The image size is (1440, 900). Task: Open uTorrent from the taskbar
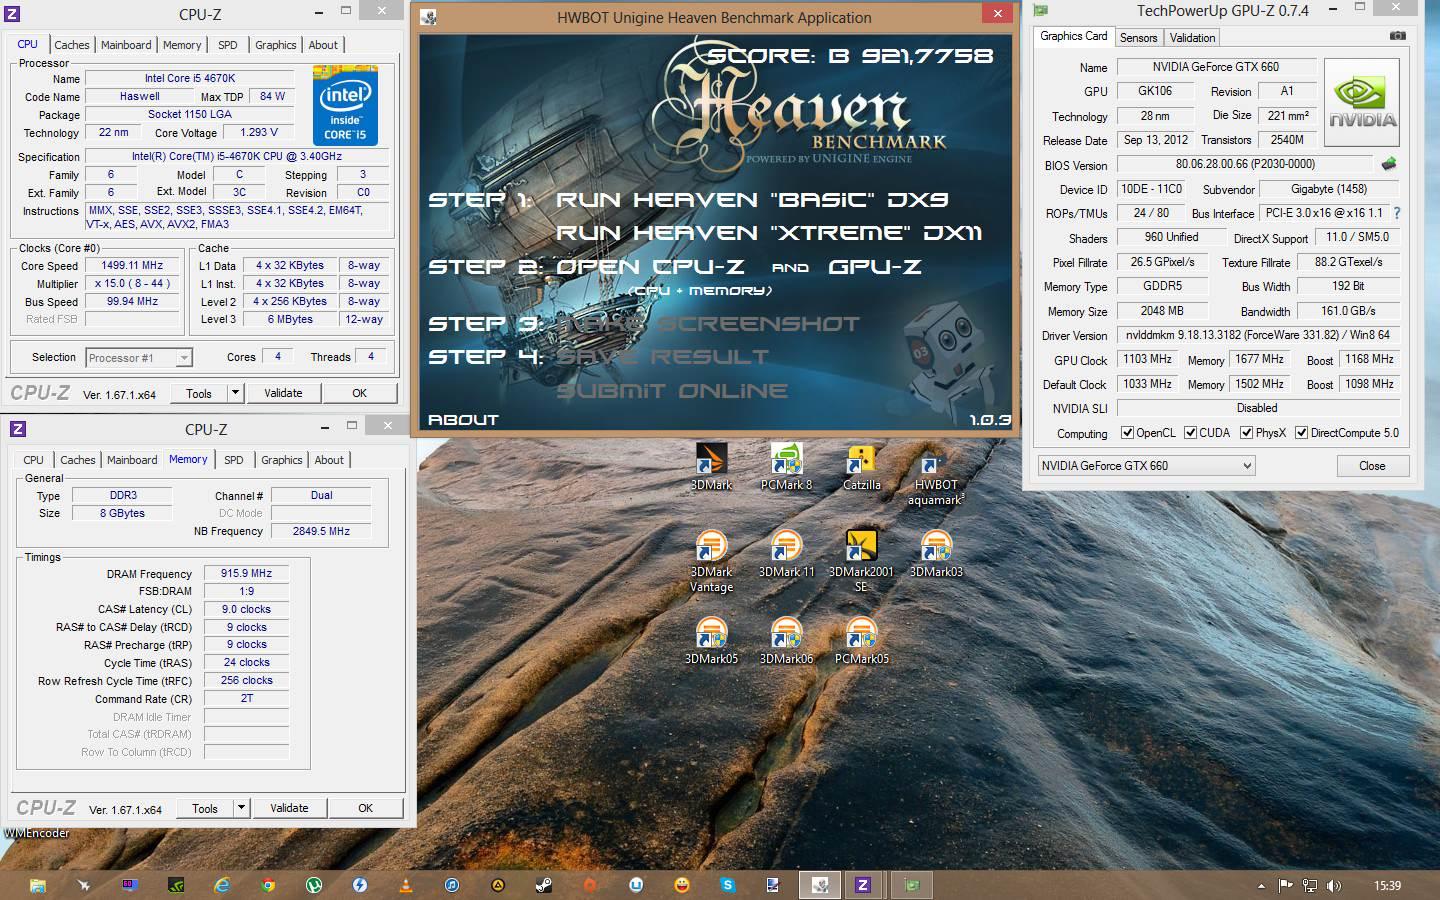[x=313, y=885]
